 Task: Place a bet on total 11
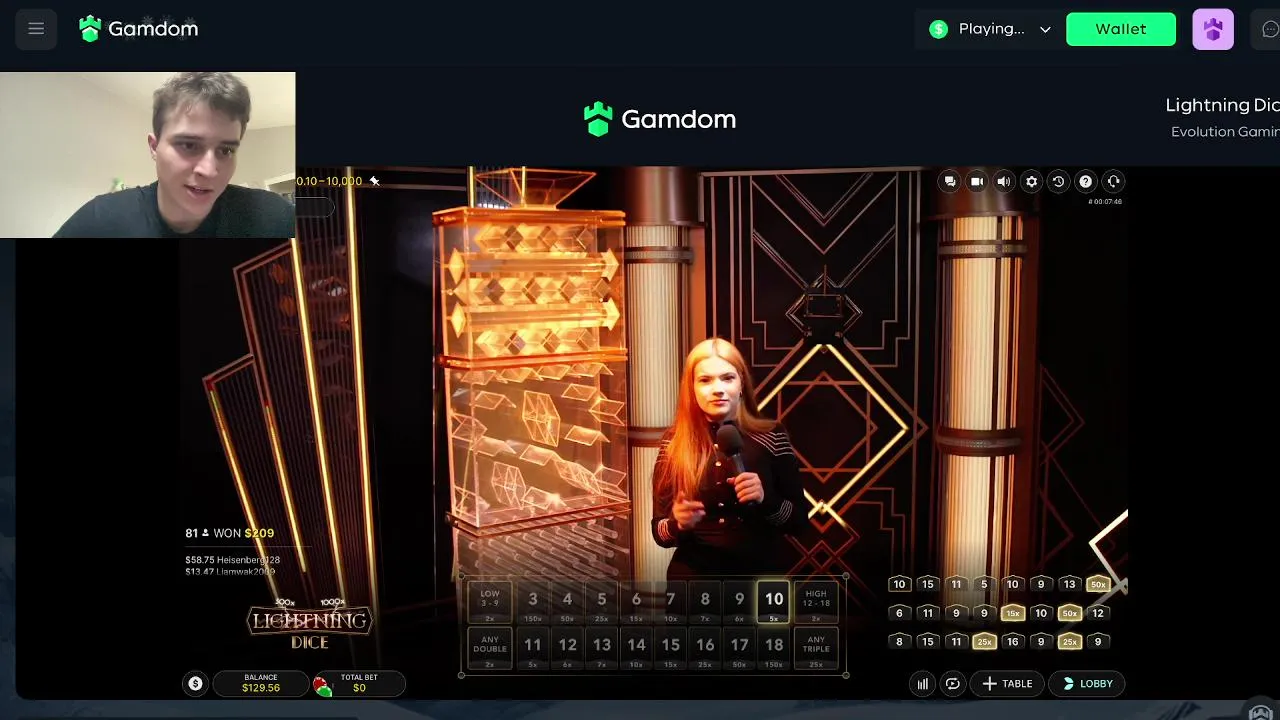tap(533, 647)
